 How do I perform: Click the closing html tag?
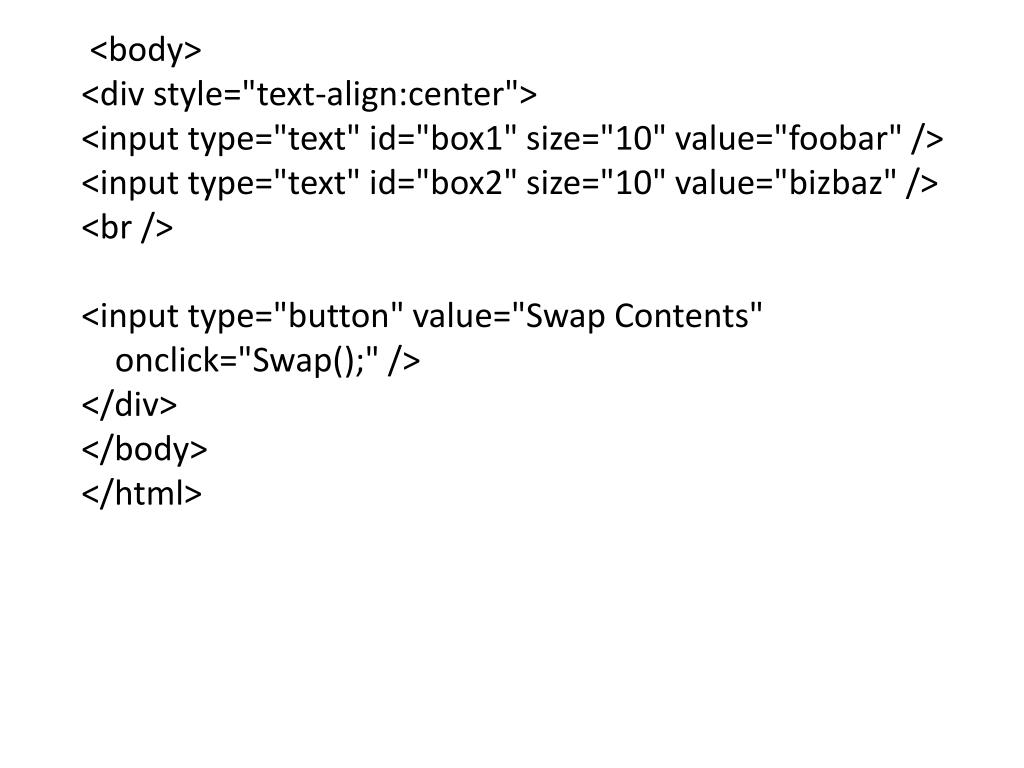(142, 493)
